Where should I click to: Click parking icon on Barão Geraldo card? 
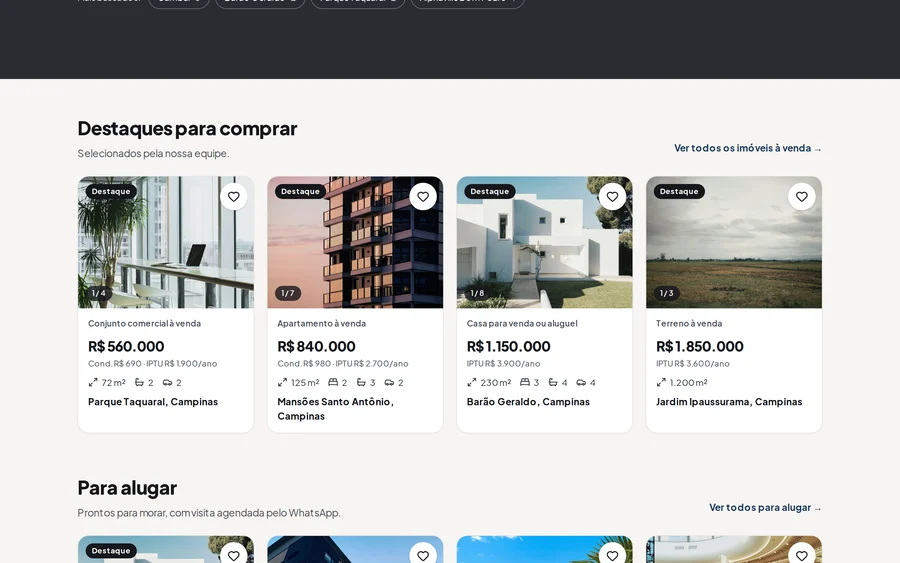[581, 382]
